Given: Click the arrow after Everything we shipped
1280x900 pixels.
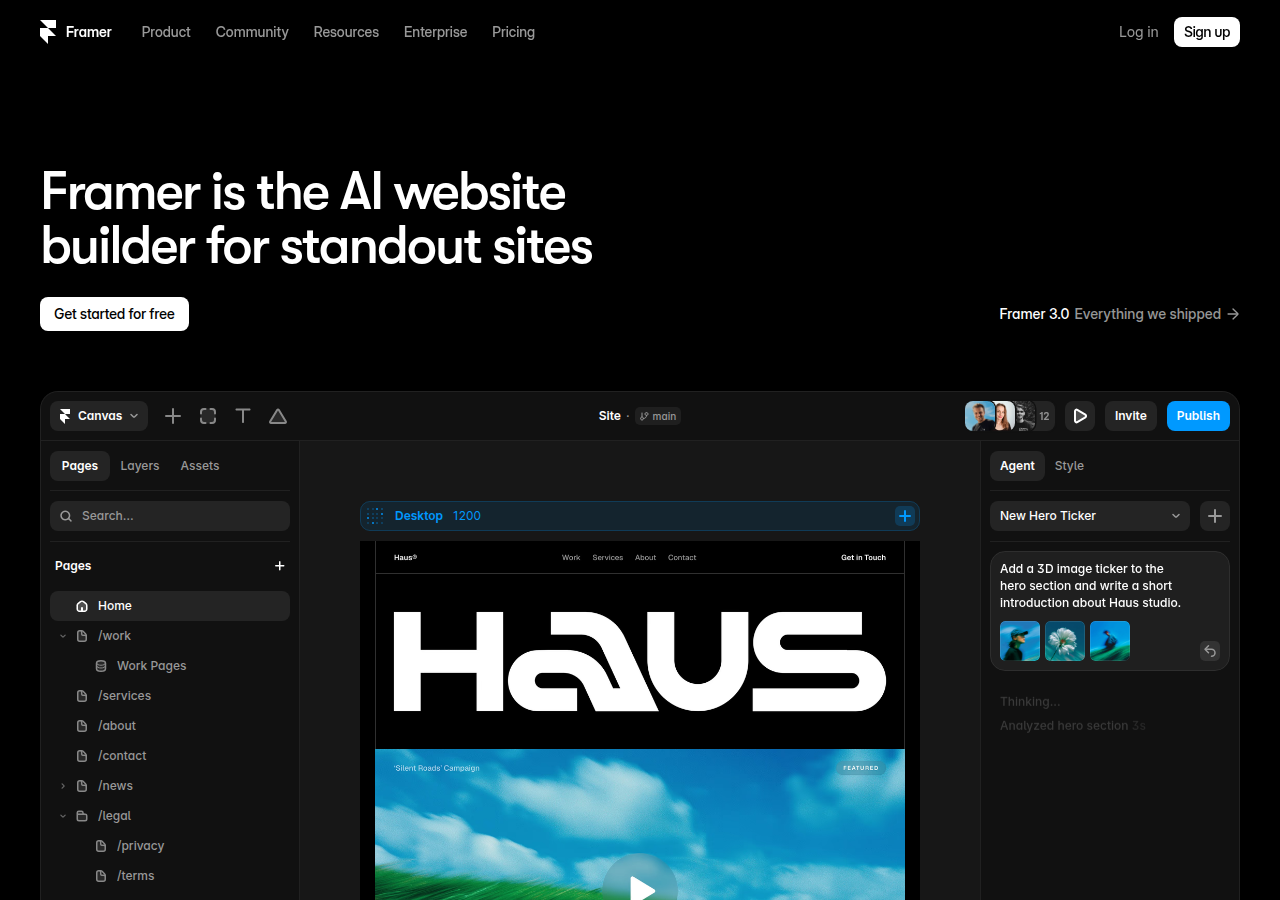Looking at the screenshot, I should tap(1233, 314).
